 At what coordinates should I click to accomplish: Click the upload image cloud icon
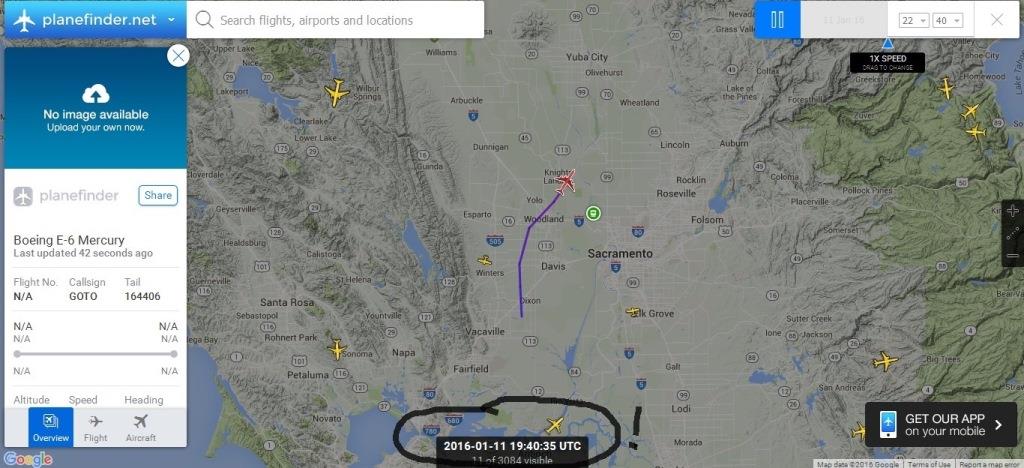tap(96, 95)
